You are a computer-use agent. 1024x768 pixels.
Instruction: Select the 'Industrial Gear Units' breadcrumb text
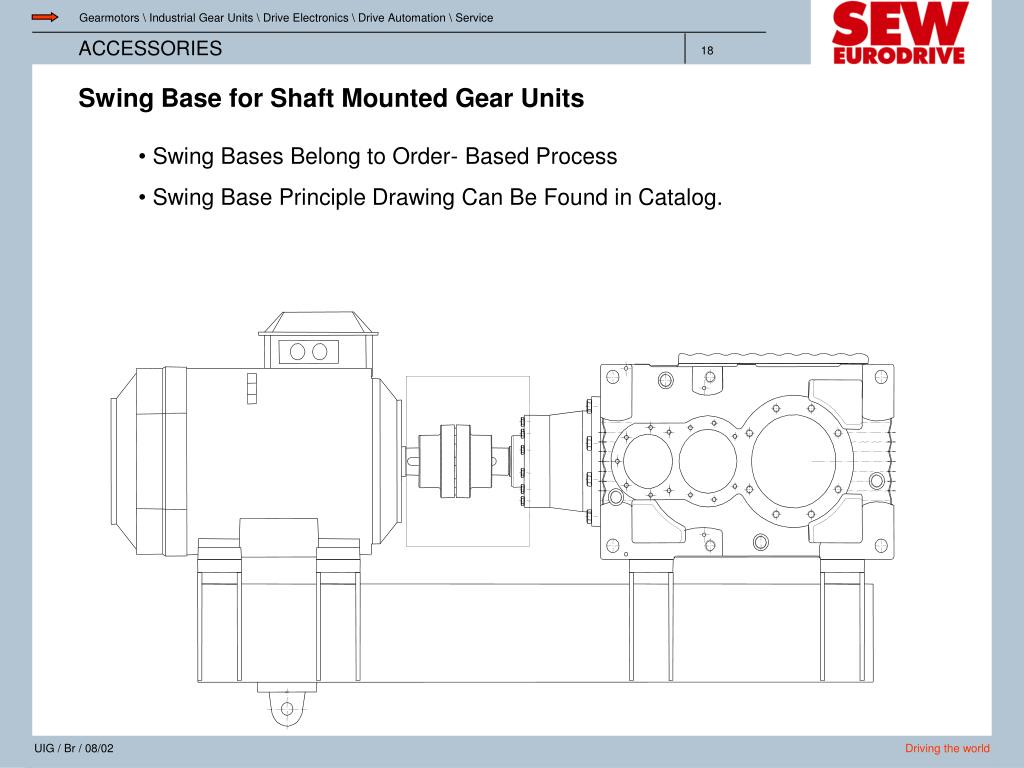click(200, 18)
